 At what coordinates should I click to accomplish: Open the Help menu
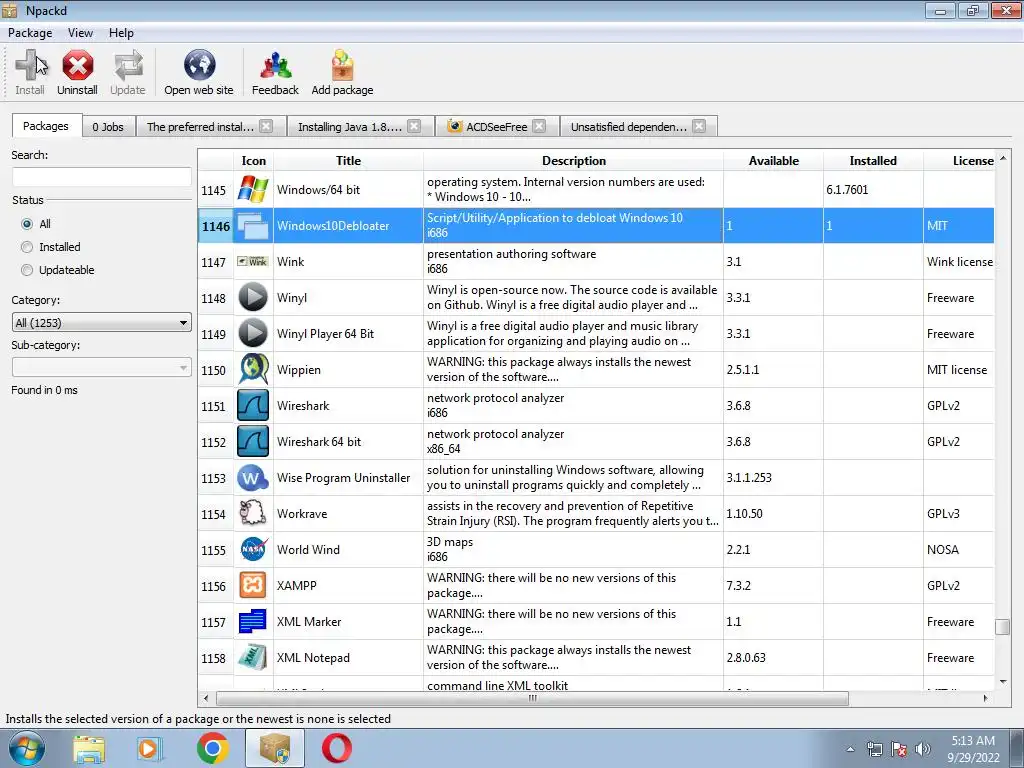tap(121, 33)
